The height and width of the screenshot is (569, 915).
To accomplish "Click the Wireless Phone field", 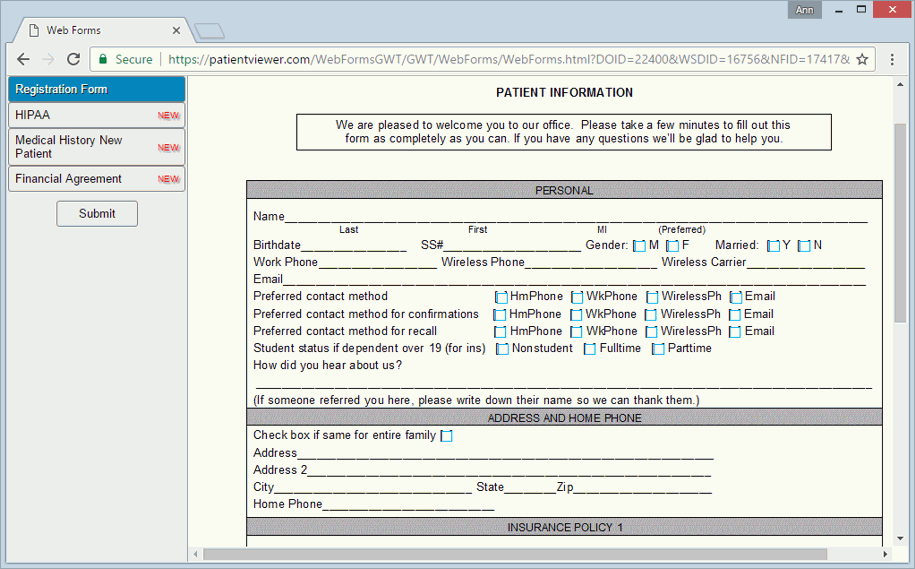I will pos(591,262).
